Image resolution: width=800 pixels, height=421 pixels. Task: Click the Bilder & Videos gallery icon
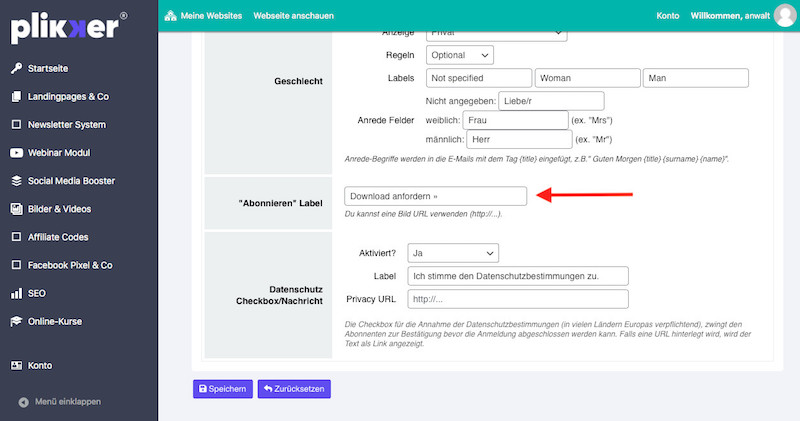pos(16,209)
